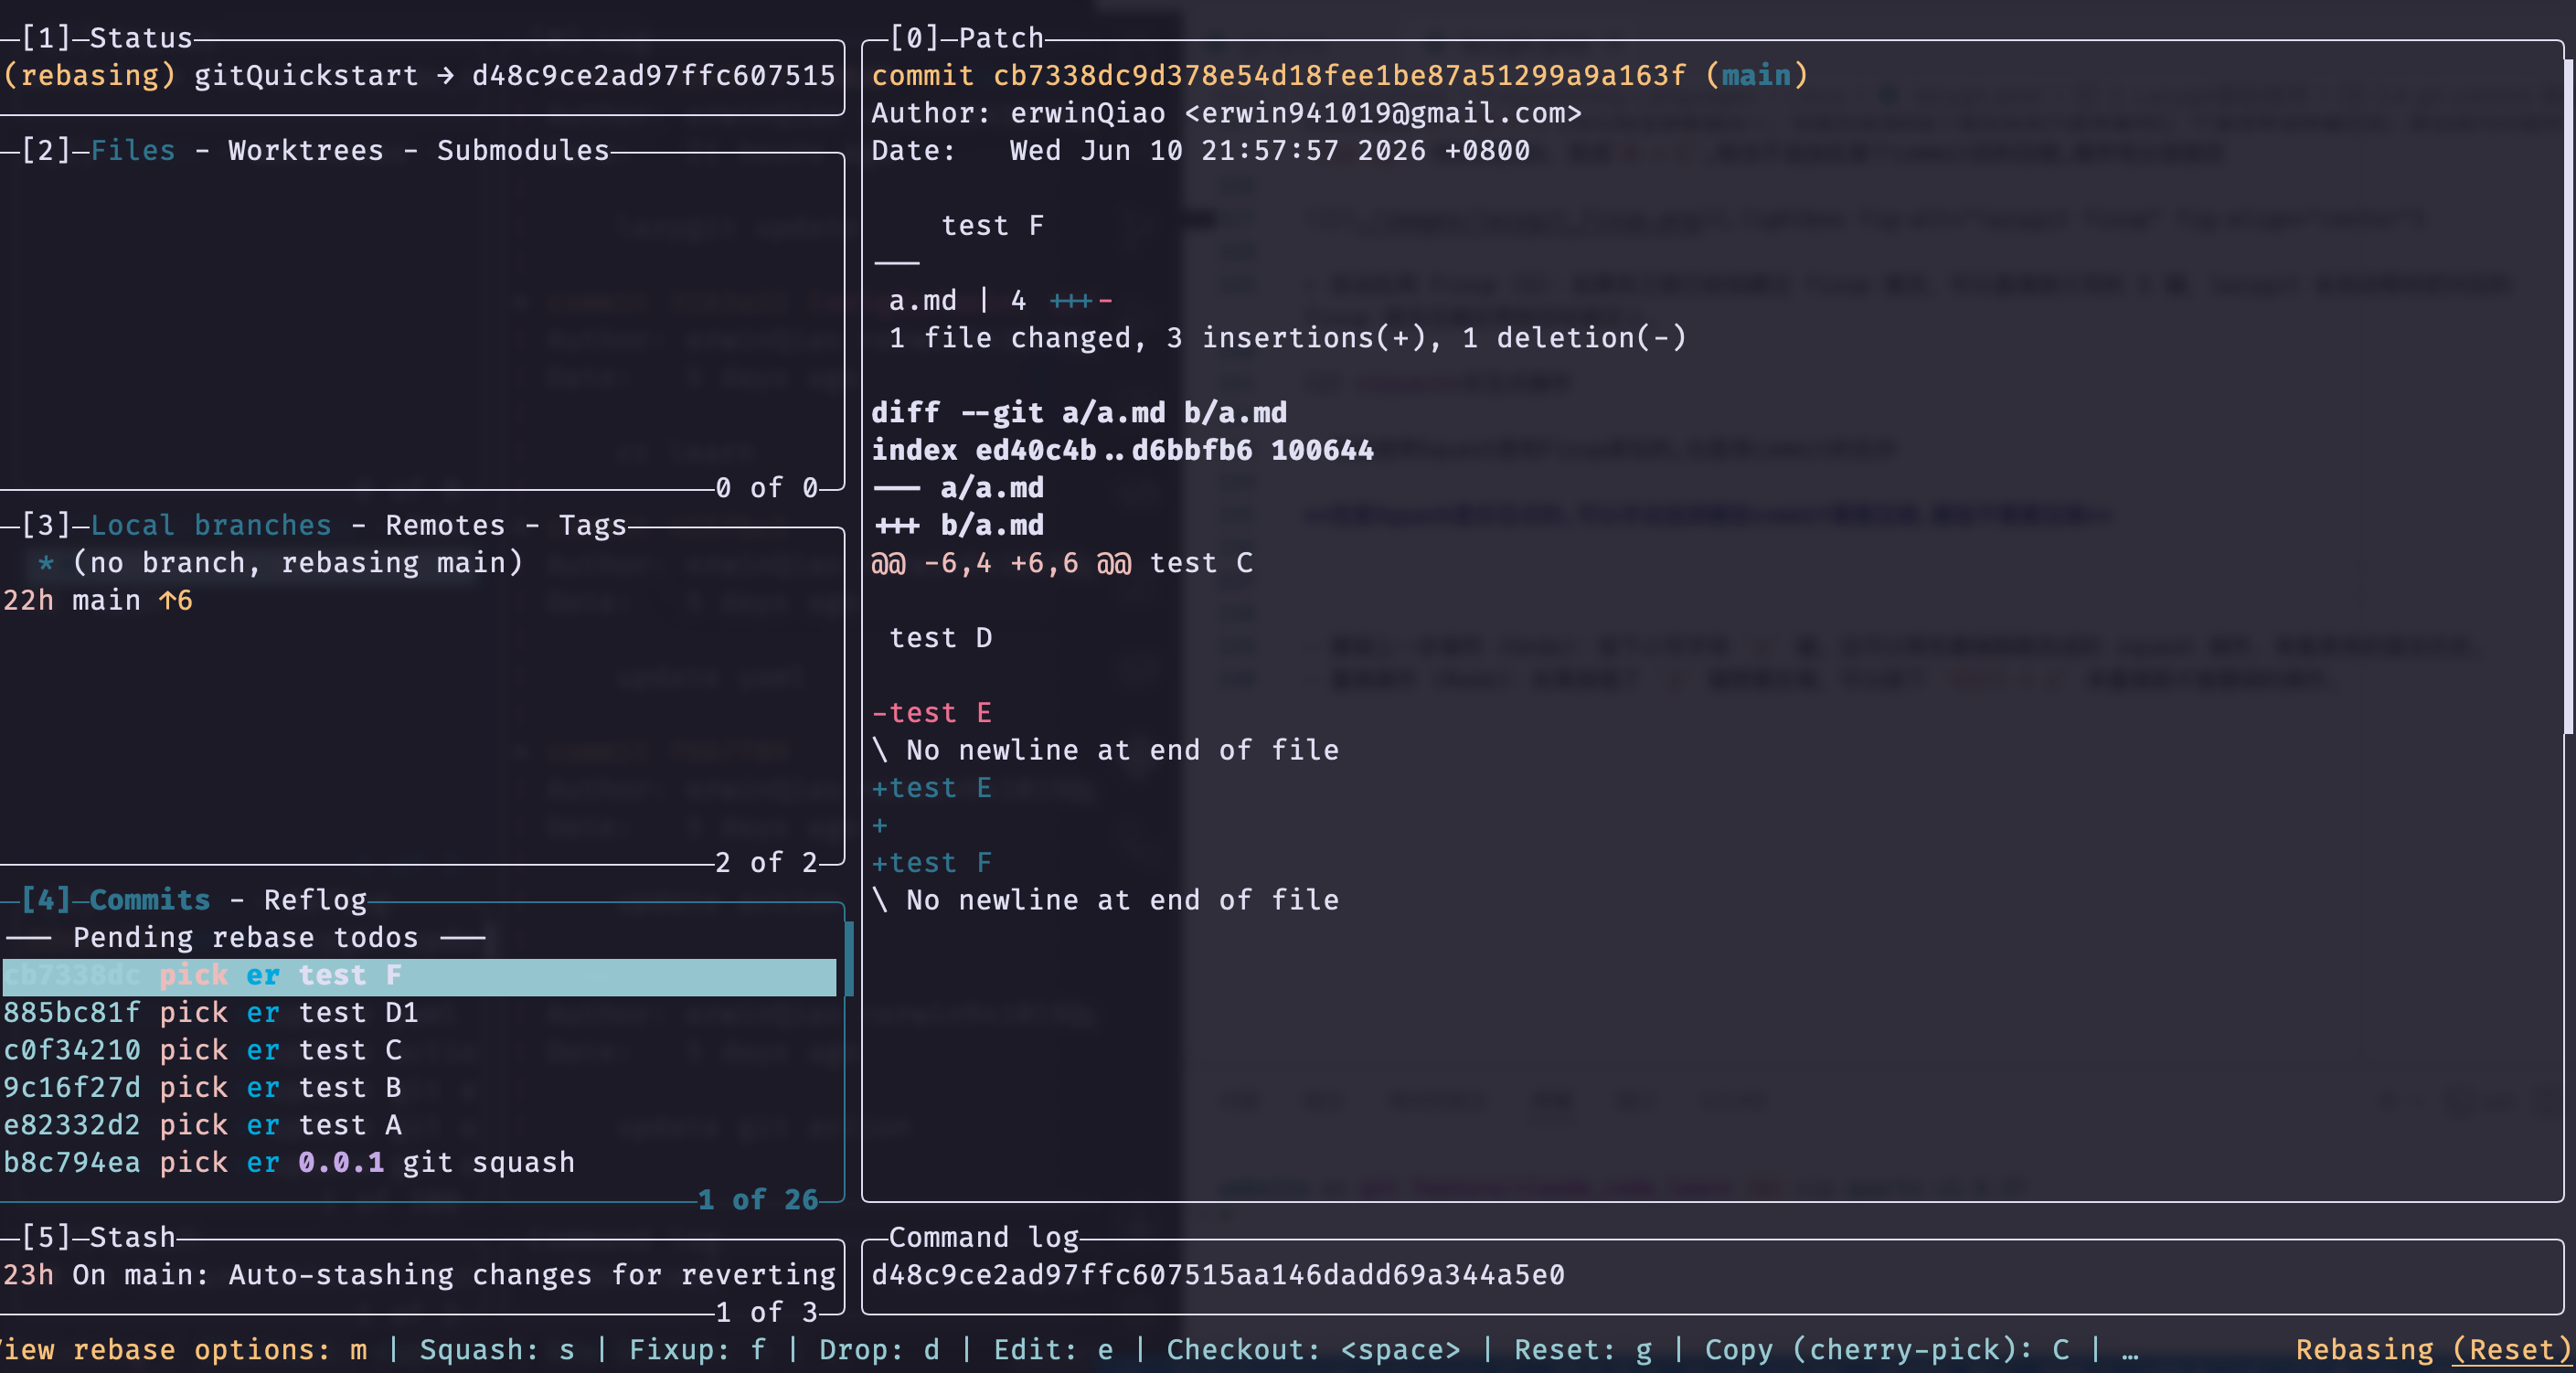Click the '+++ b/a.md' diff line
Viewport: 2576px width, 1373px height.
click(x=958, y=526)
